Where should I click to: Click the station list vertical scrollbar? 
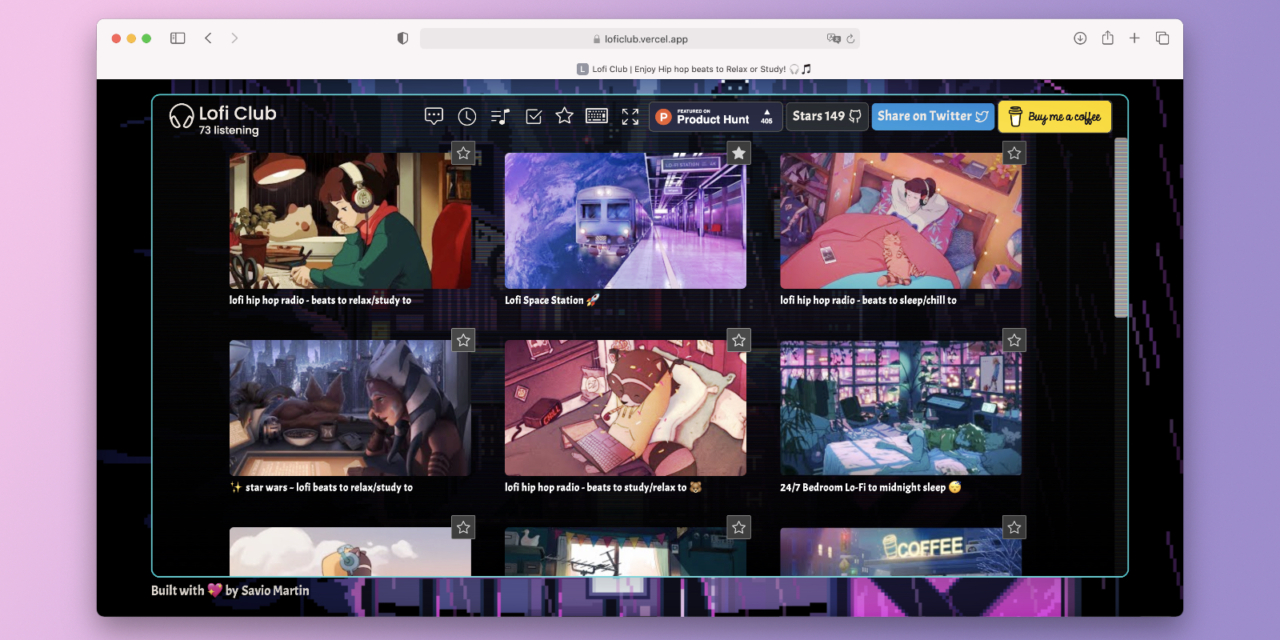pos(1121,227)
